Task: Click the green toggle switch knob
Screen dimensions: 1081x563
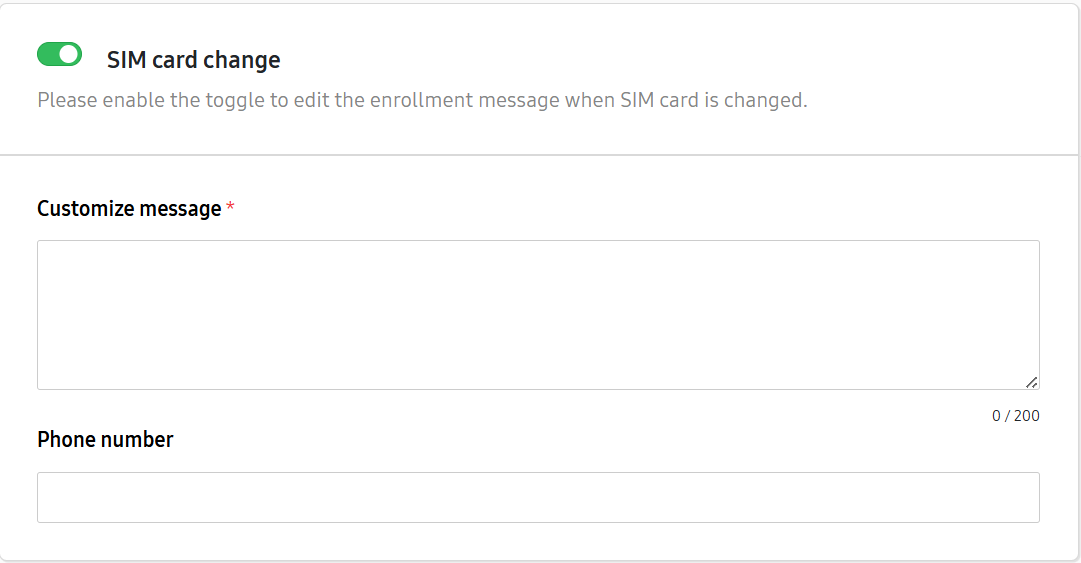Action: click(69, 54)
